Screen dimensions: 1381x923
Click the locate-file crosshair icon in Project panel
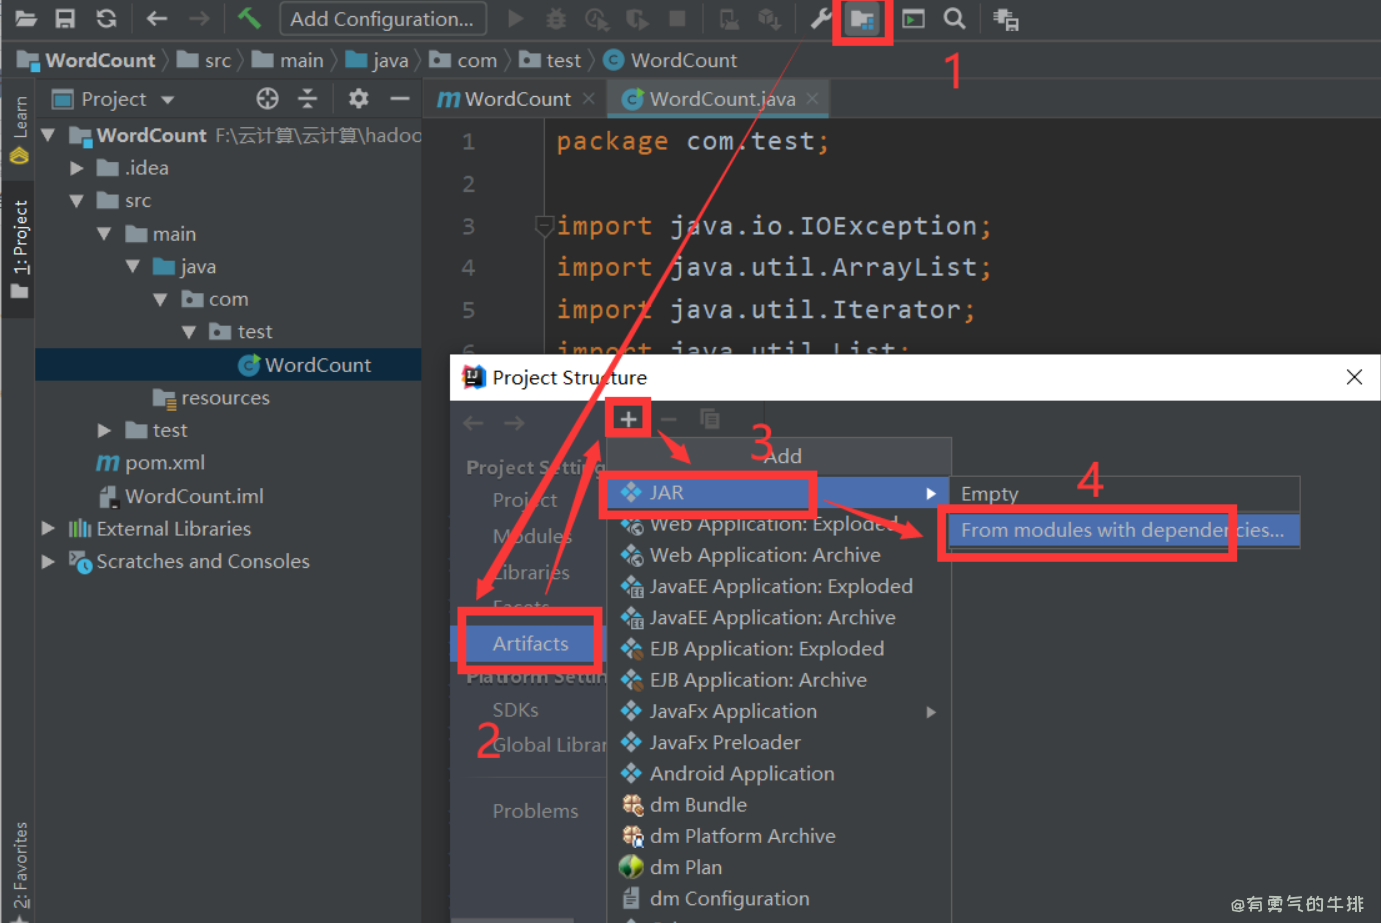click(x=267, y=98)
